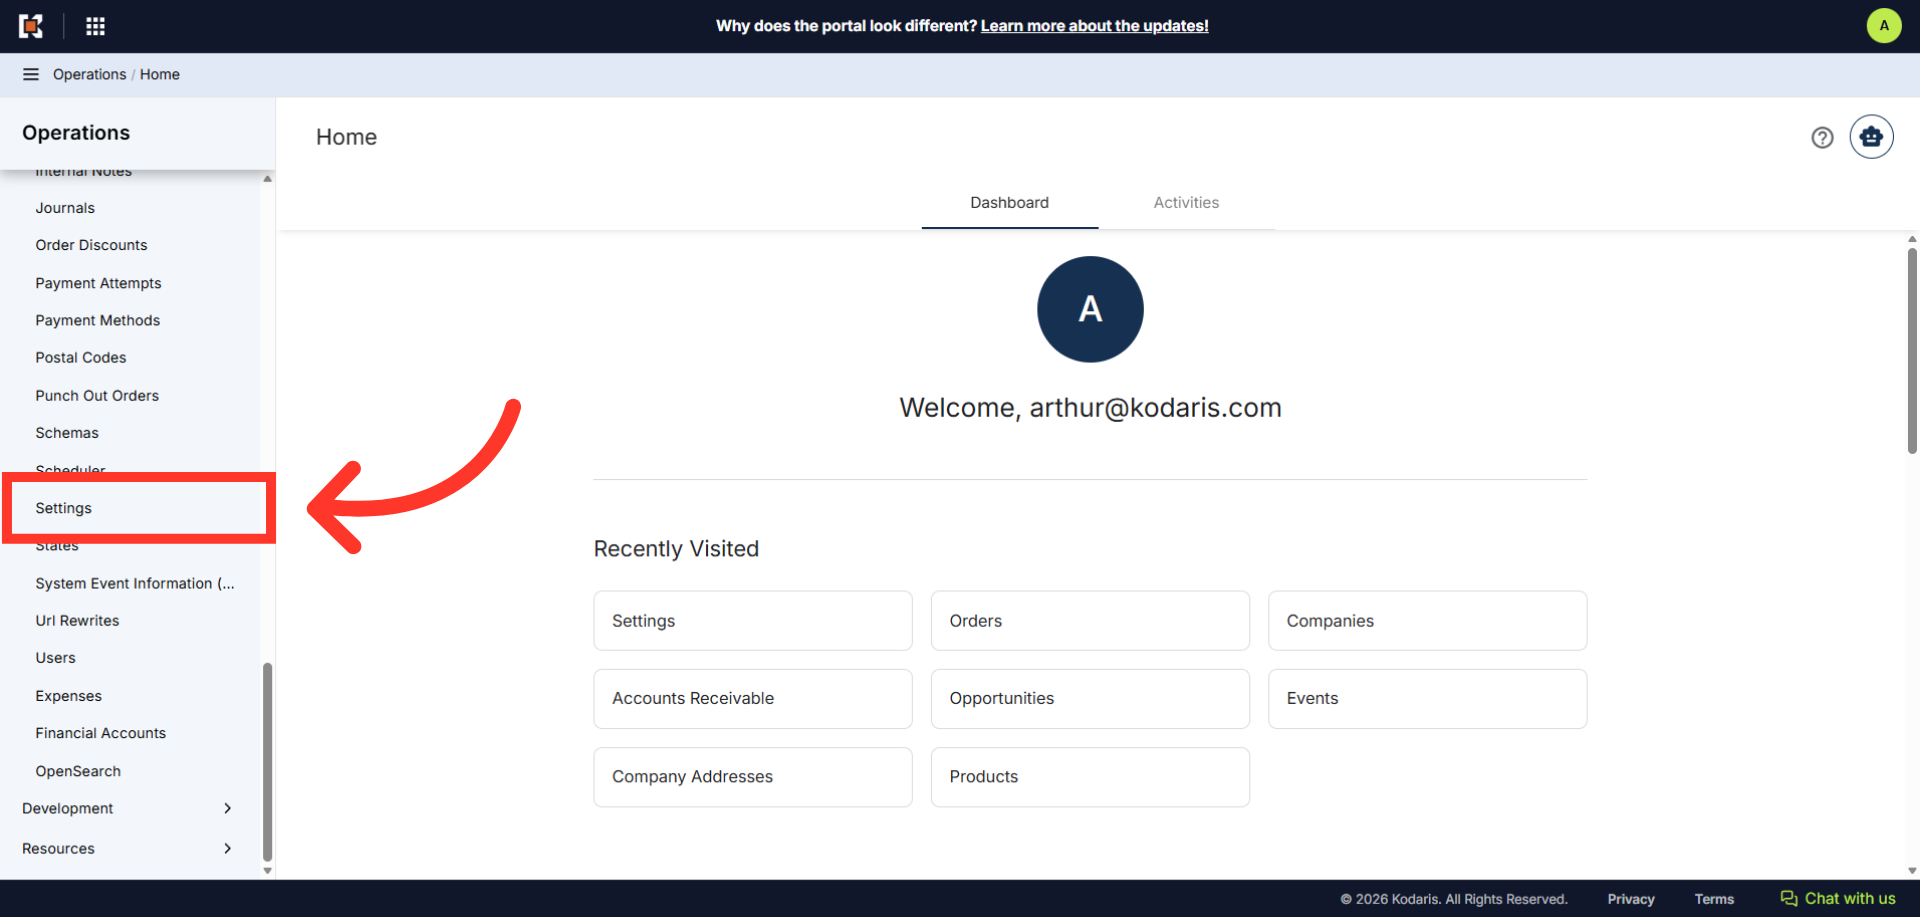The height and width of the screenshot is (917, 1920).
Task: Switch to the Activities tab
Action: (1186, 202)
